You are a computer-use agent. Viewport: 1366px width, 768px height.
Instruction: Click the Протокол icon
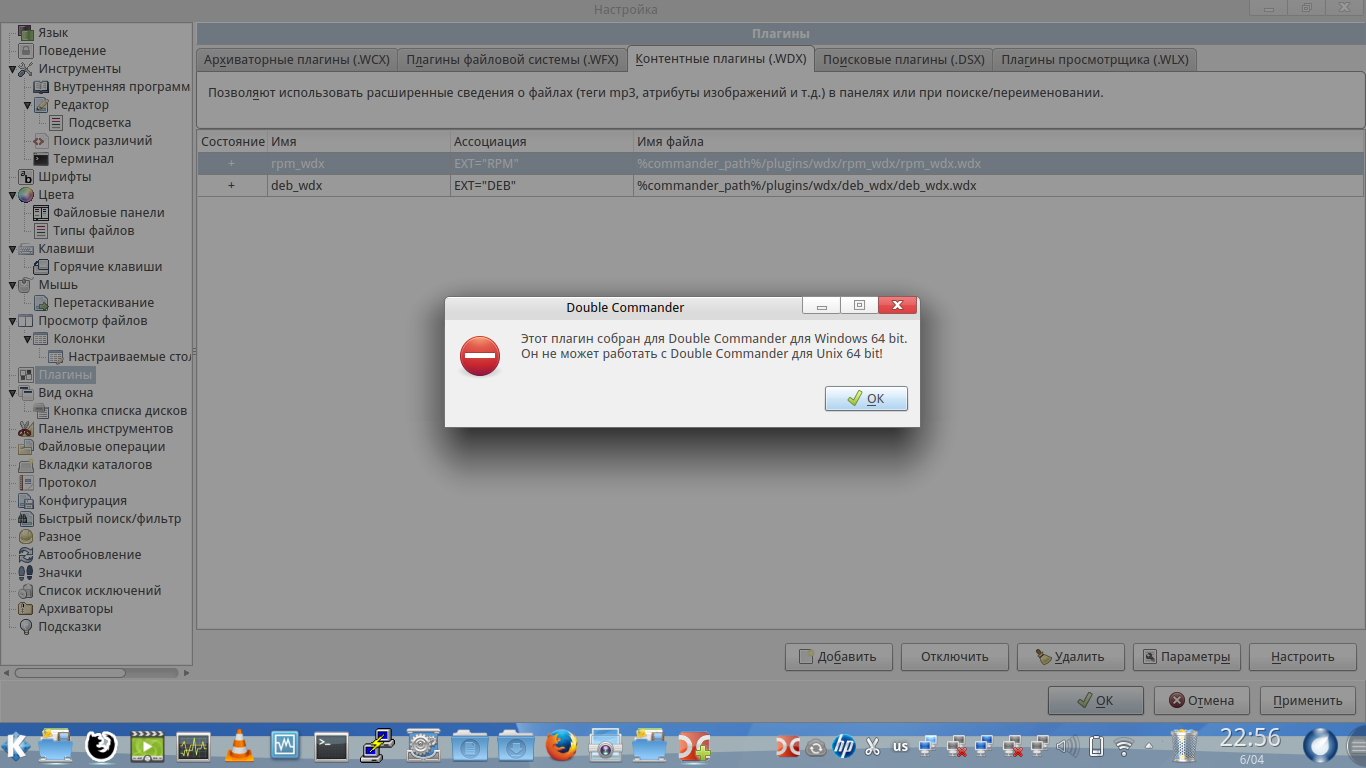(x=26, y=483)
